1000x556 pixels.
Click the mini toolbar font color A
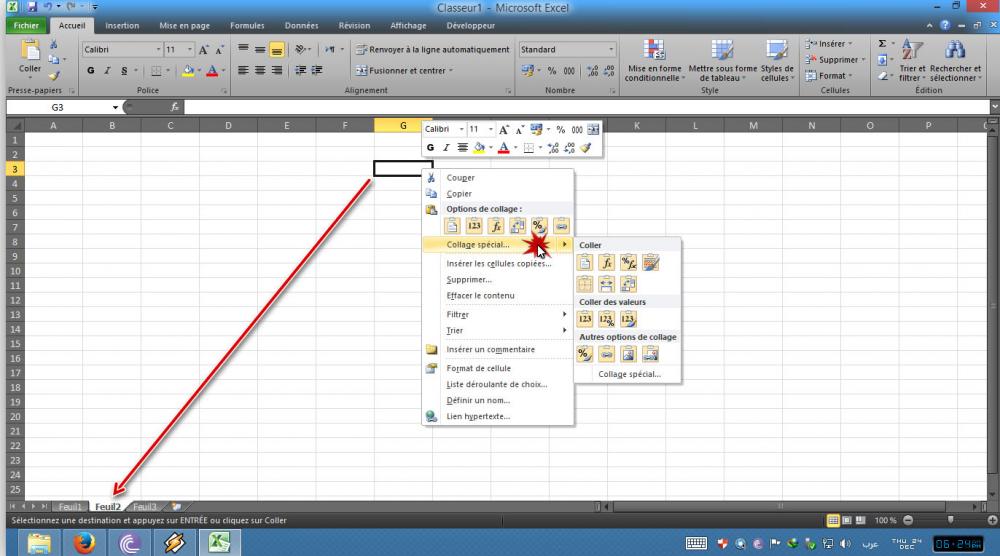pos(504,148)
